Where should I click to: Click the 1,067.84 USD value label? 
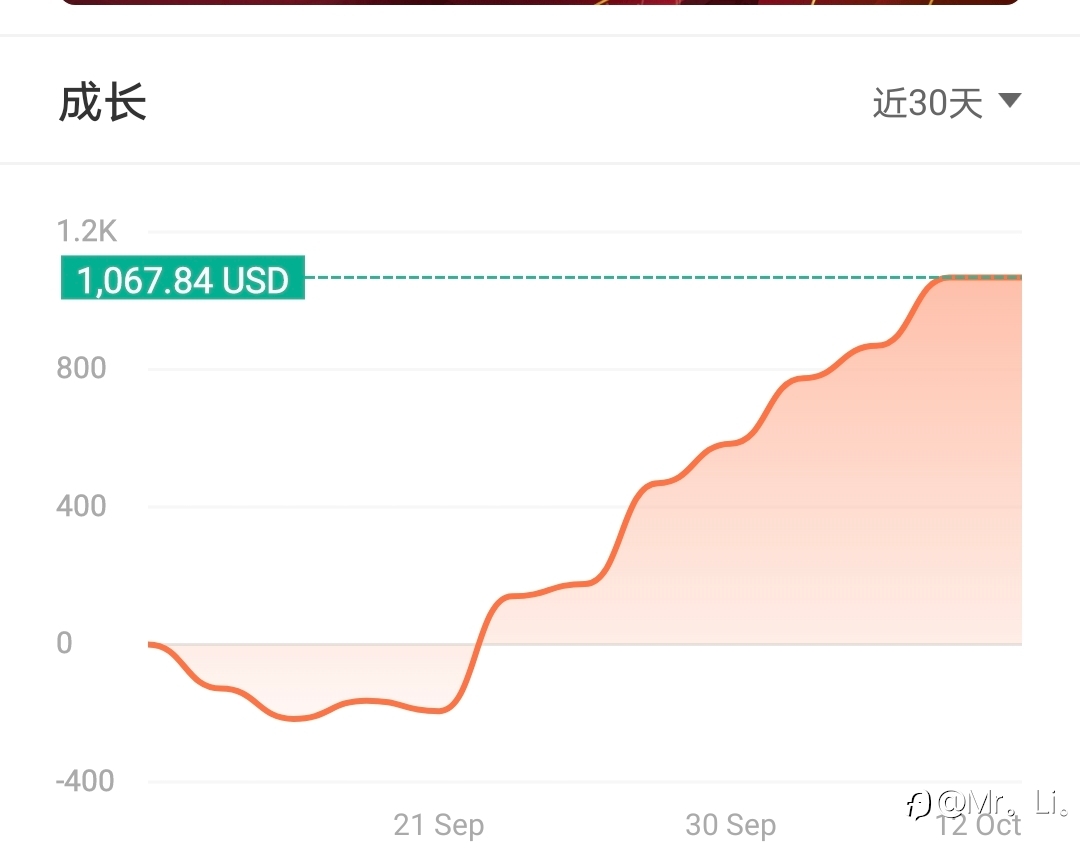coord(183,277)
